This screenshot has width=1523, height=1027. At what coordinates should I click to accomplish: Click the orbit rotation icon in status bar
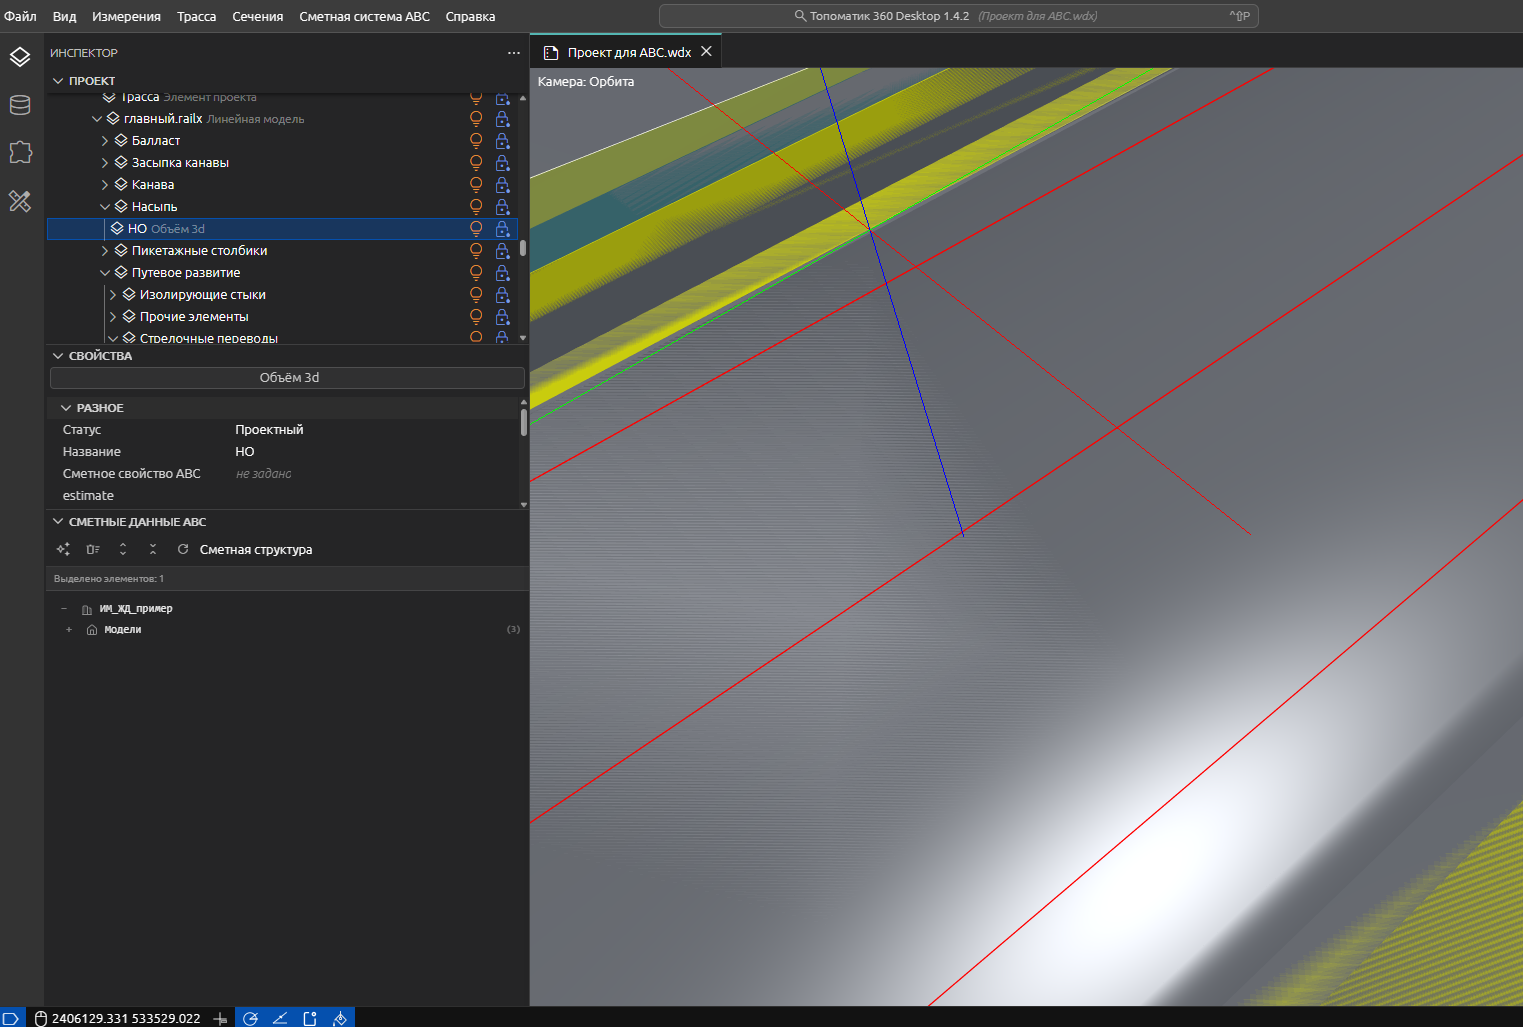click(250, 1018)
